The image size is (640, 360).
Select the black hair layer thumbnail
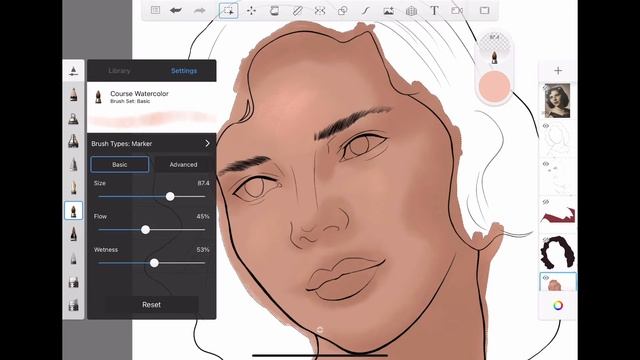click(x=558, y=253)
